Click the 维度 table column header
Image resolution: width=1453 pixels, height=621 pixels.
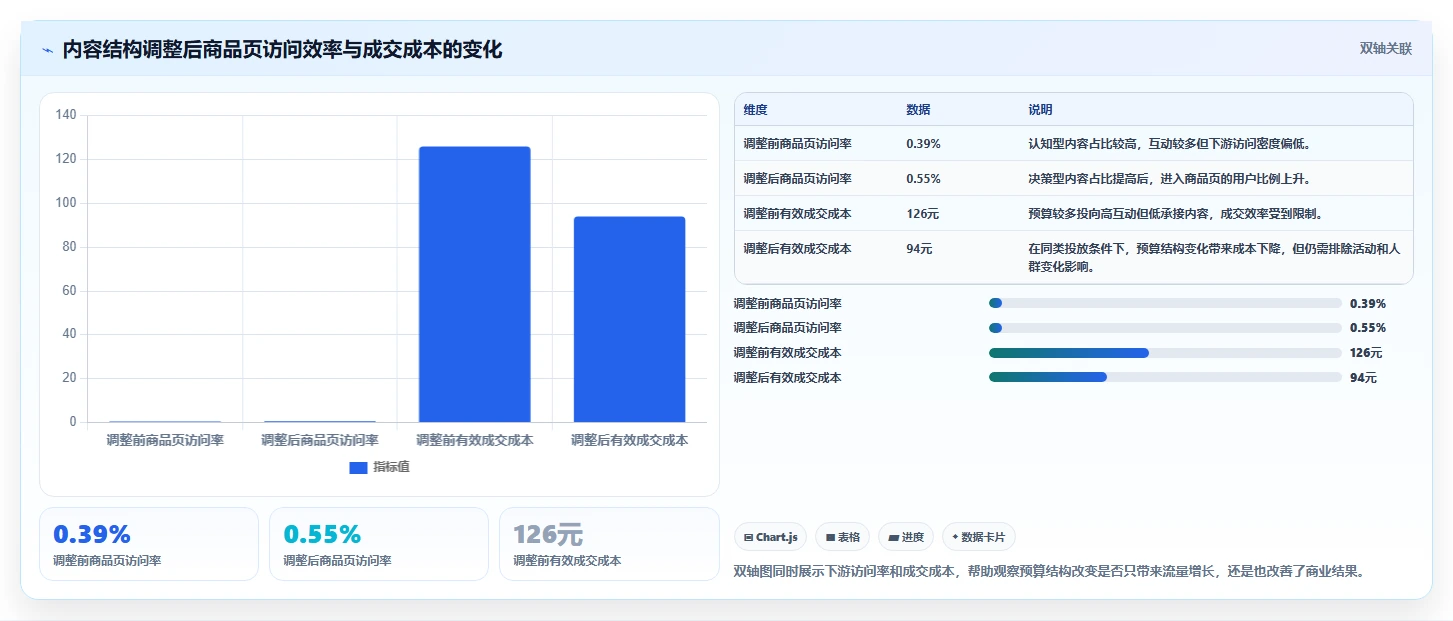pos(756,110)
